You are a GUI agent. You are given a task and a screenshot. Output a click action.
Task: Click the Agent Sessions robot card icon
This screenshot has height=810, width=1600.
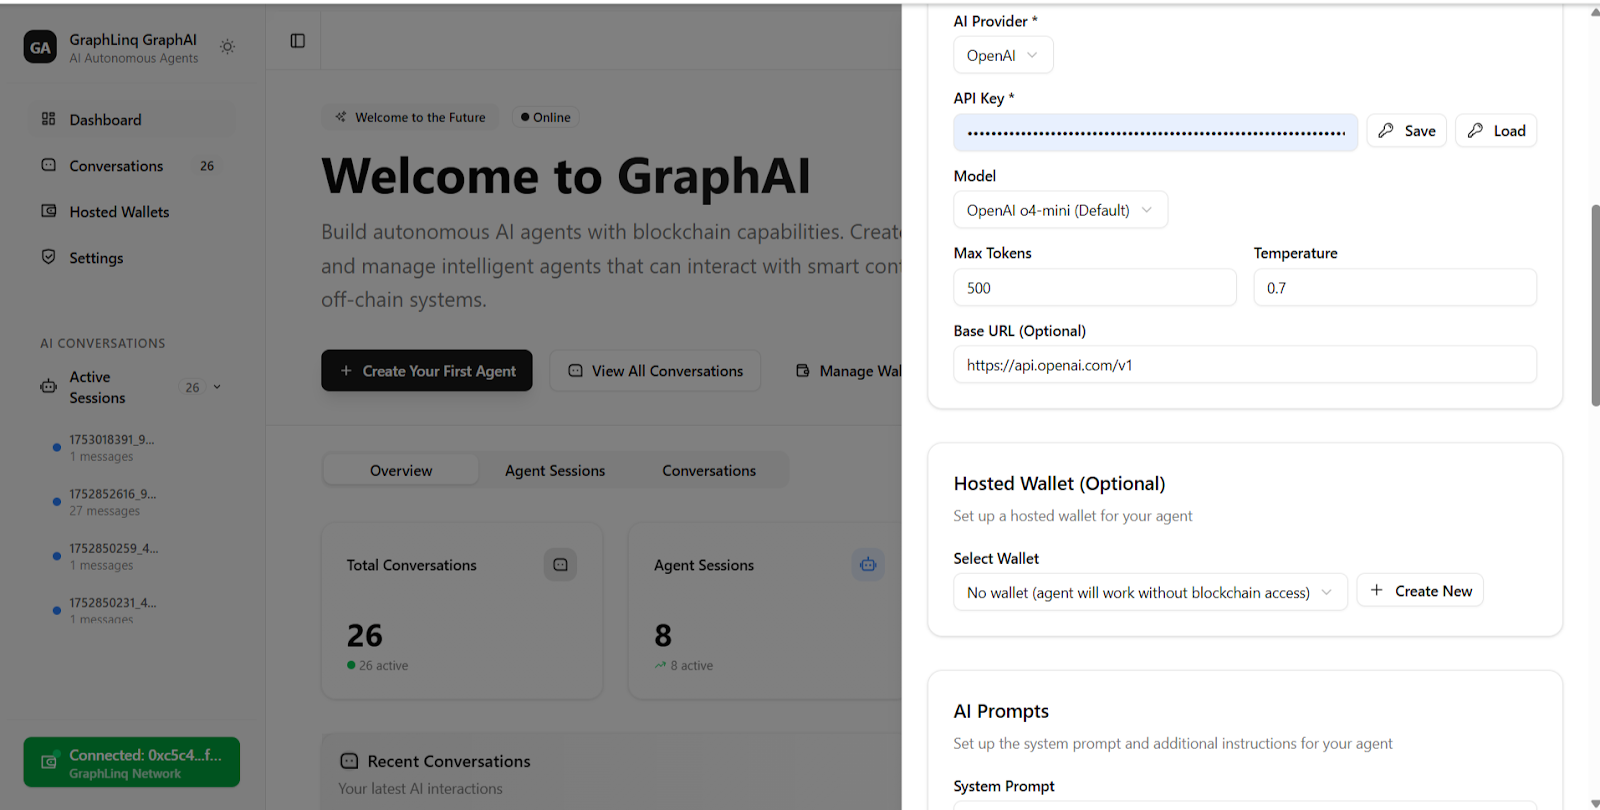tap(868, 565)
